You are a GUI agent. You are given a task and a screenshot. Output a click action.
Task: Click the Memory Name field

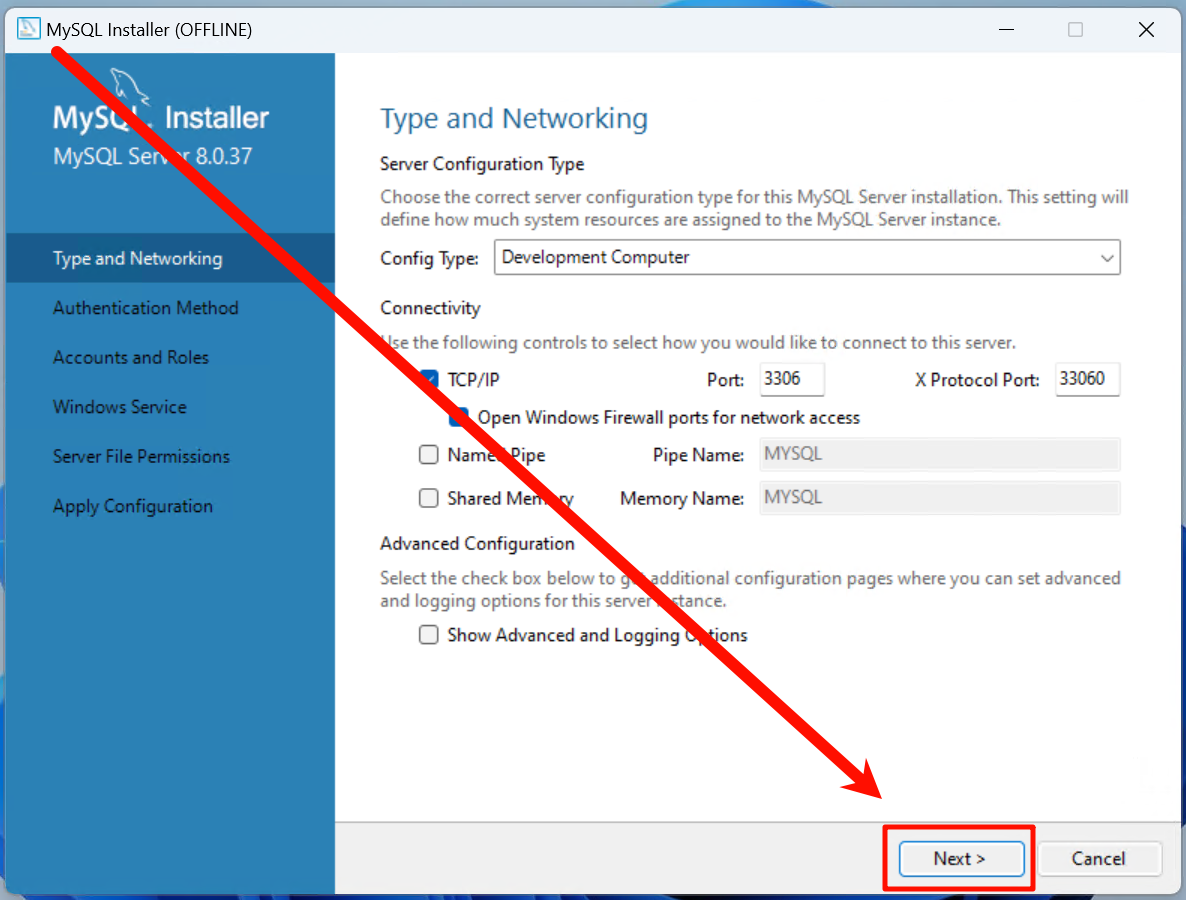[939, 498]
